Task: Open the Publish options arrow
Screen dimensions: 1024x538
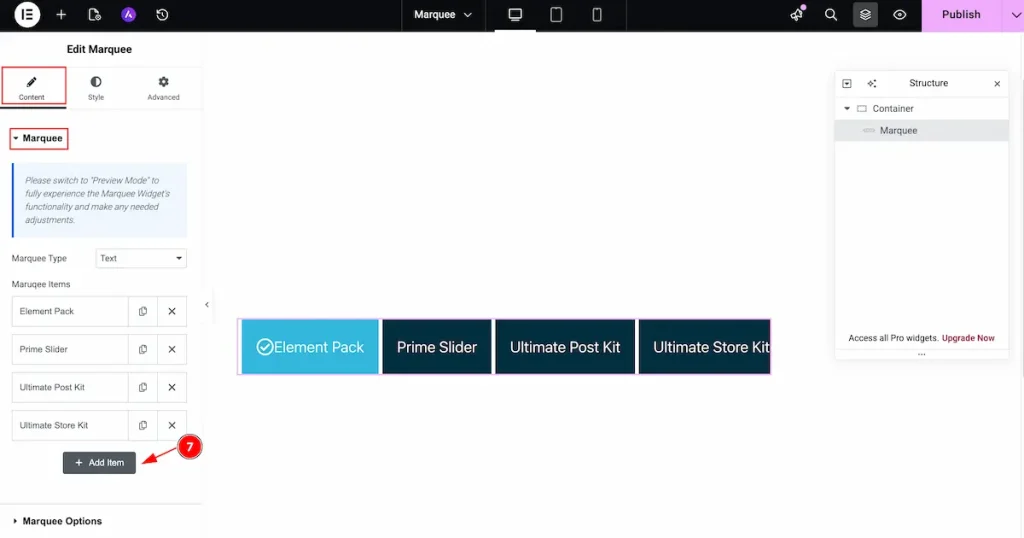Action: pyautogui.click(x=1014, y=14)
